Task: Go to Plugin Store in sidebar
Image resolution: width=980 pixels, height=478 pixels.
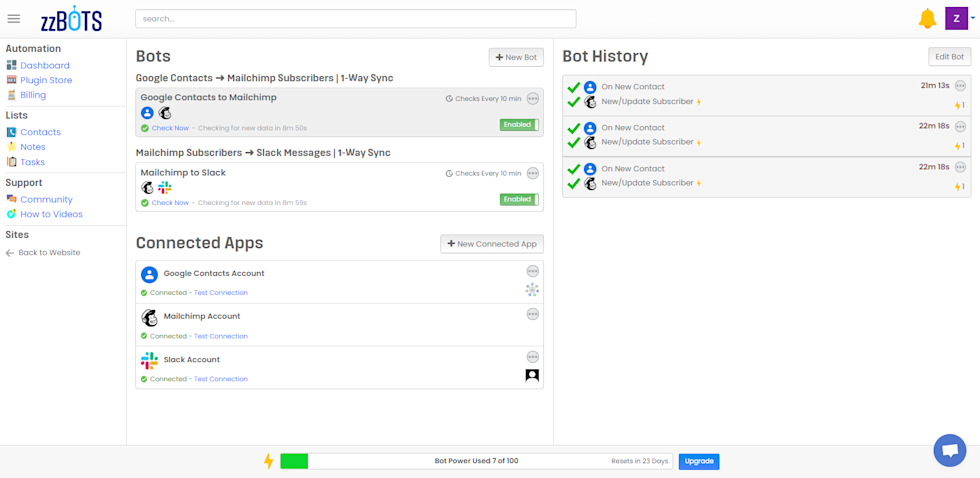Action: point(46,80)
